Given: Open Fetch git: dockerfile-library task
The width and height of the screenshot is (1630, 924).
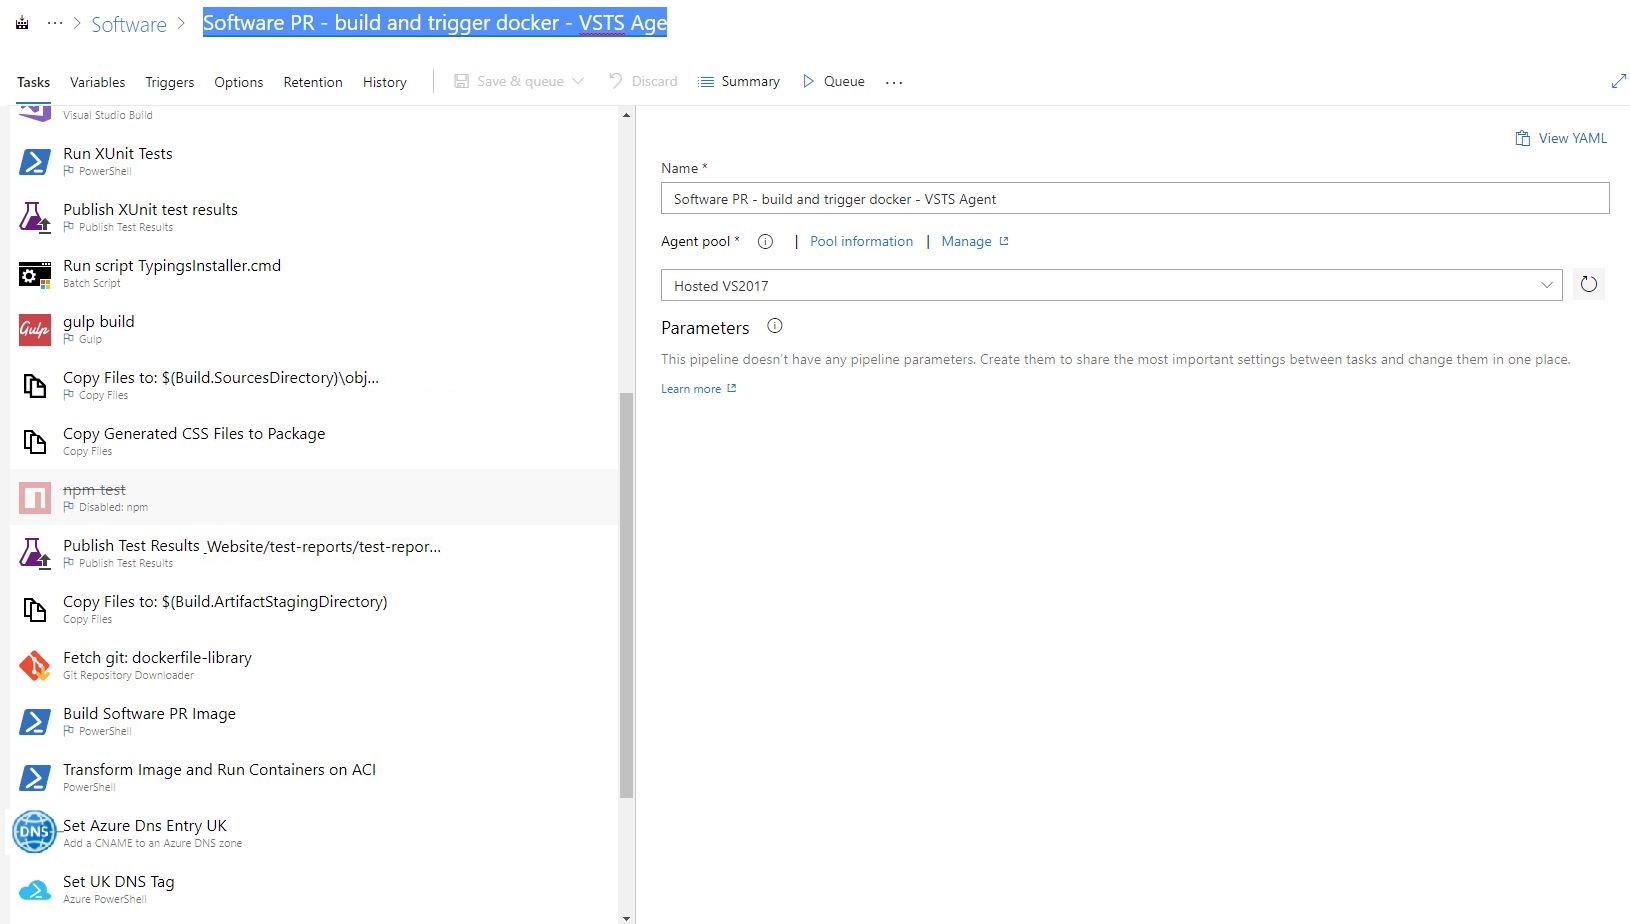Looking at the screenshot, I should pos(314,665).
